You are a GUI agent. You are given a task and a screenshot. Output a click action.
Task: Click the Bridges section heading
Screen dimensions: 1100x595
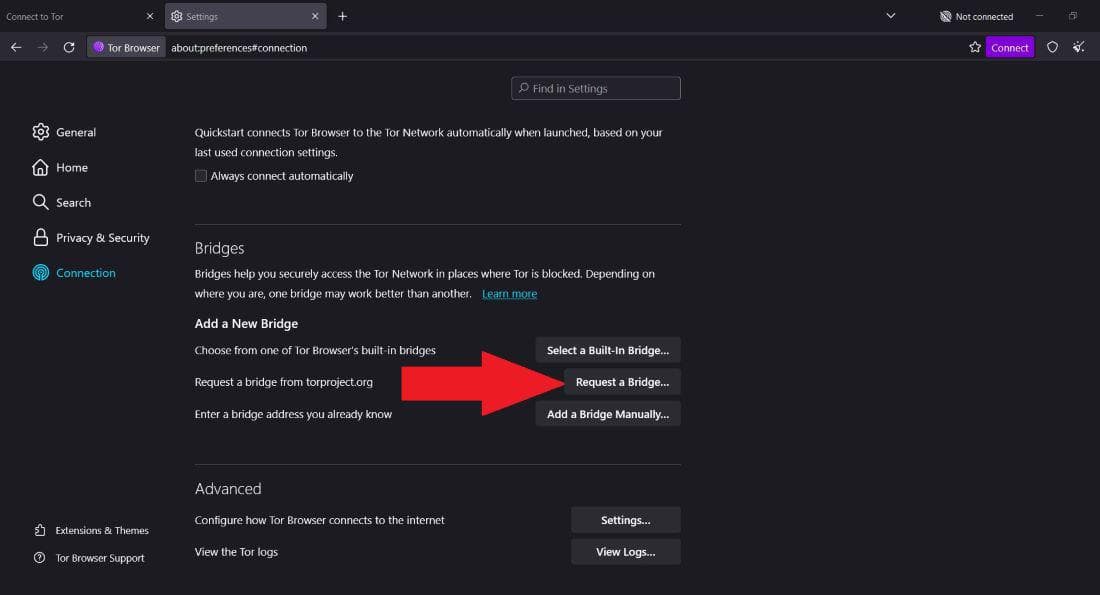pyautogui.click(x=219, y=248)
